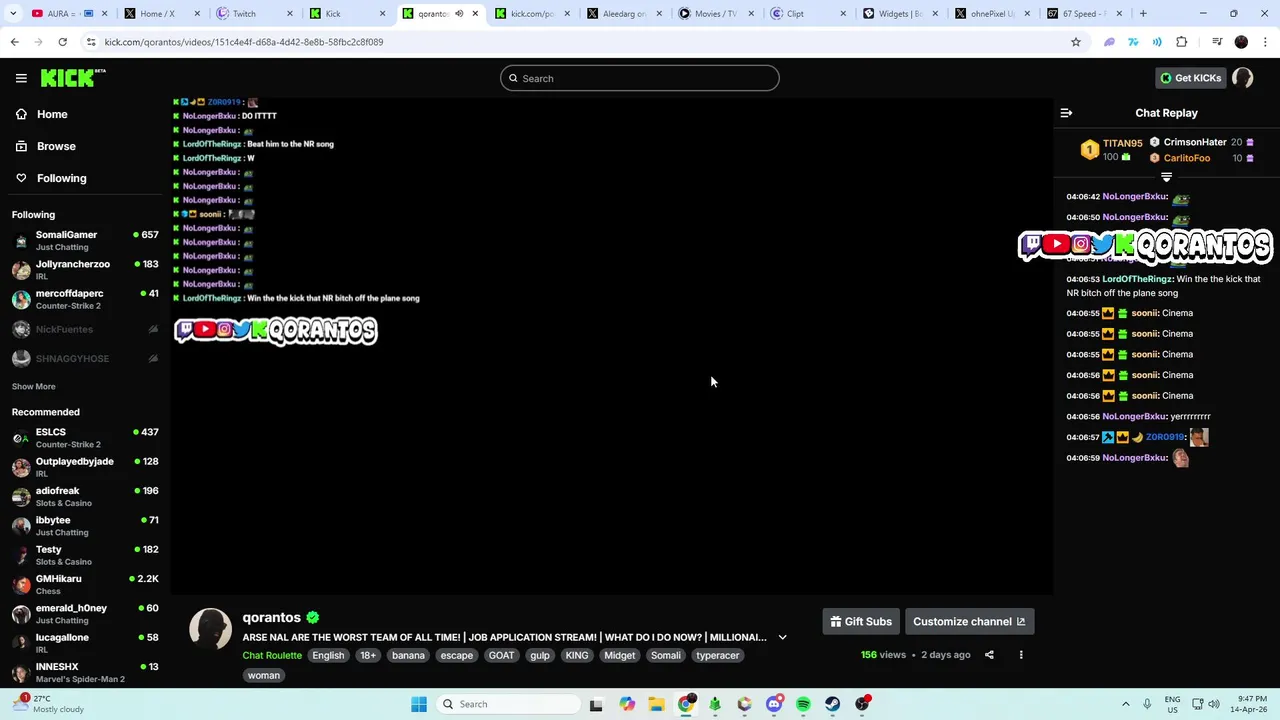Open the qorantos channel avatar

click(x=210, y=629)
